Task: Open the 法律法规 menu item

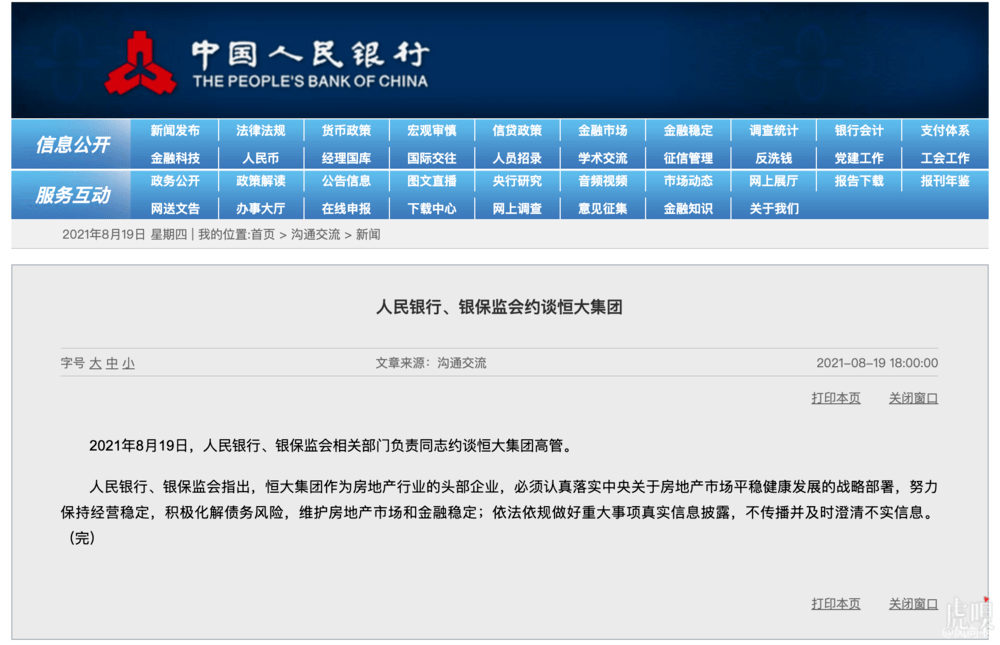Action: tap(260, 131)
